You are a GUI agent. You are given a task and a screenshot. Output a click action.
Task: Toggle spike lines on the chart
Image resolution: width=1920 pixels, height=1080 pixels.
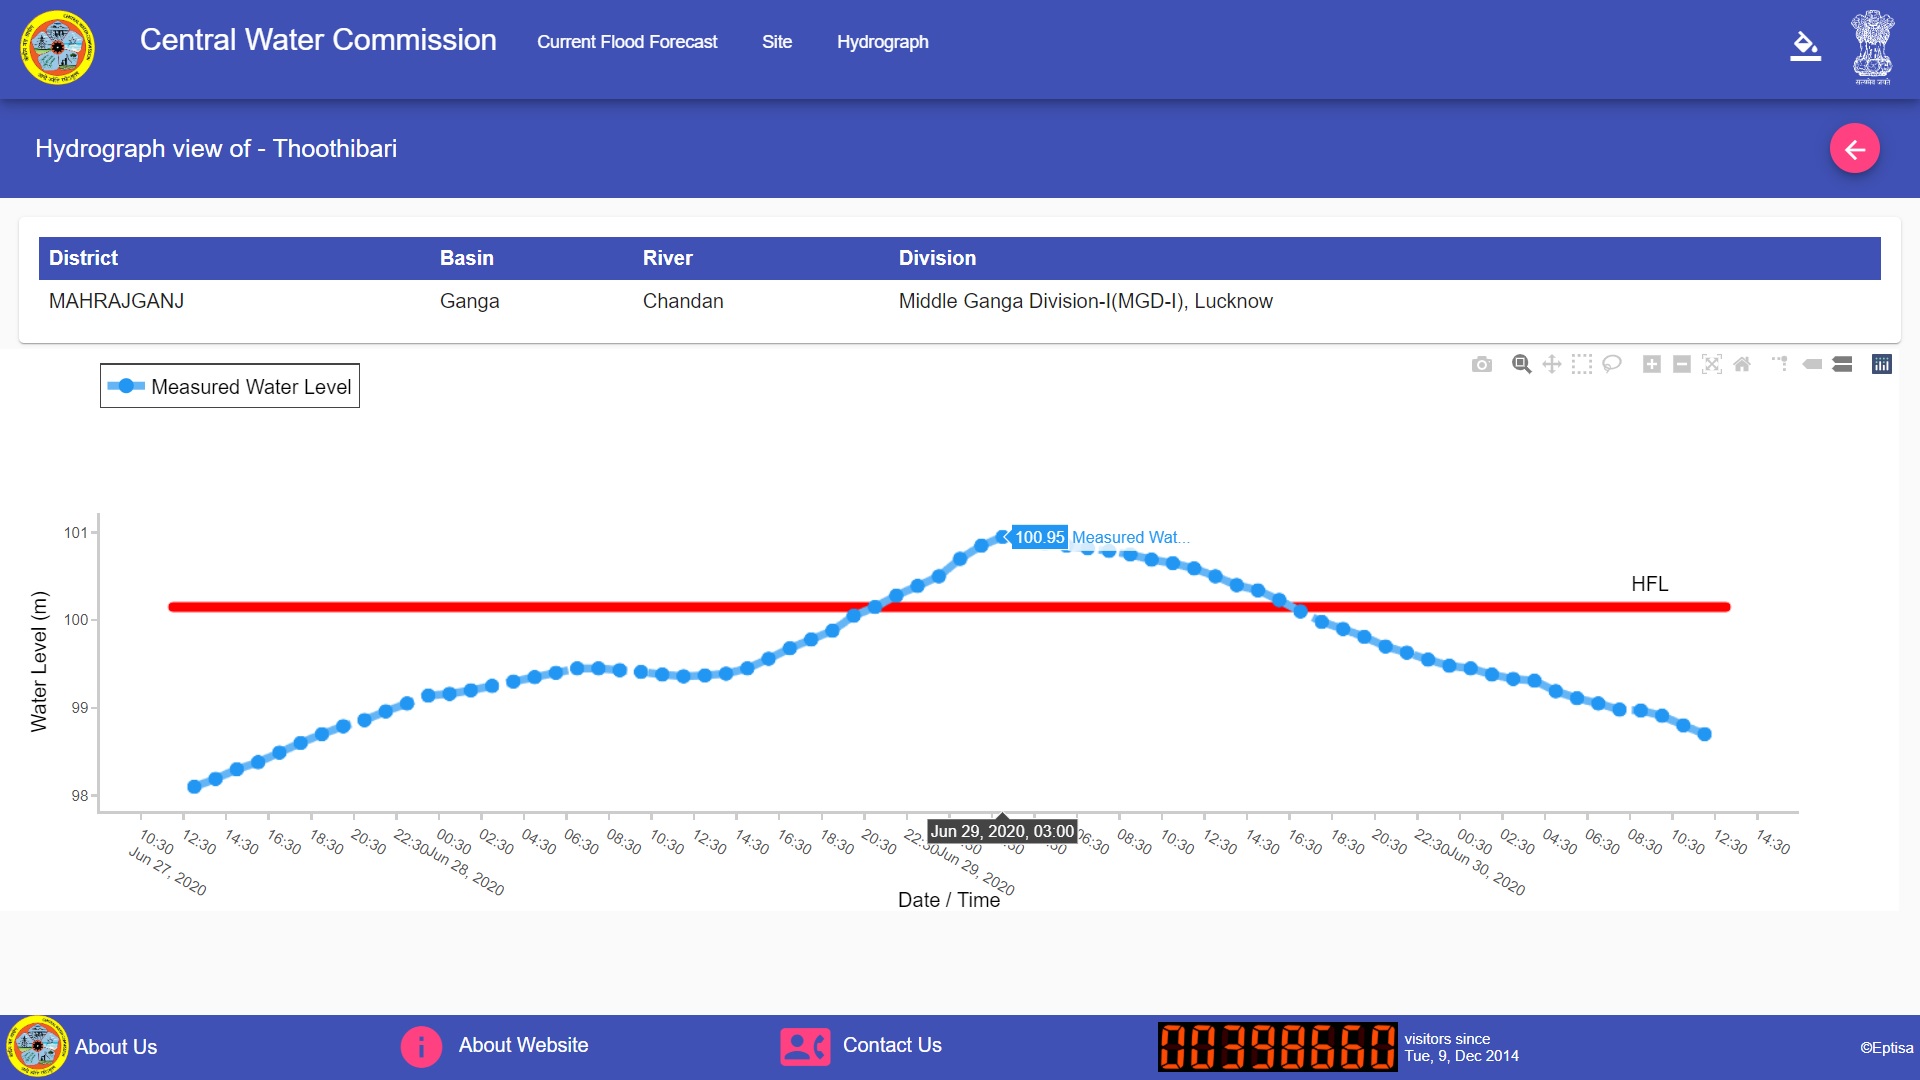1780,364
